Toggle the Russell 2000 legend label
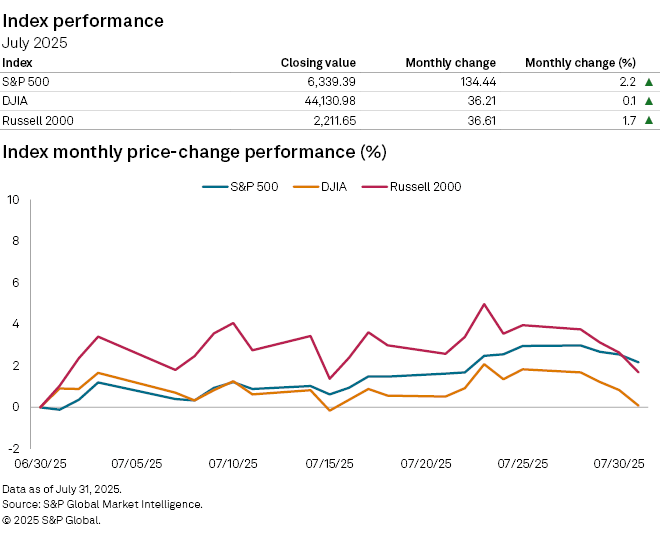 pyautogui.click(x=425, y=186)
